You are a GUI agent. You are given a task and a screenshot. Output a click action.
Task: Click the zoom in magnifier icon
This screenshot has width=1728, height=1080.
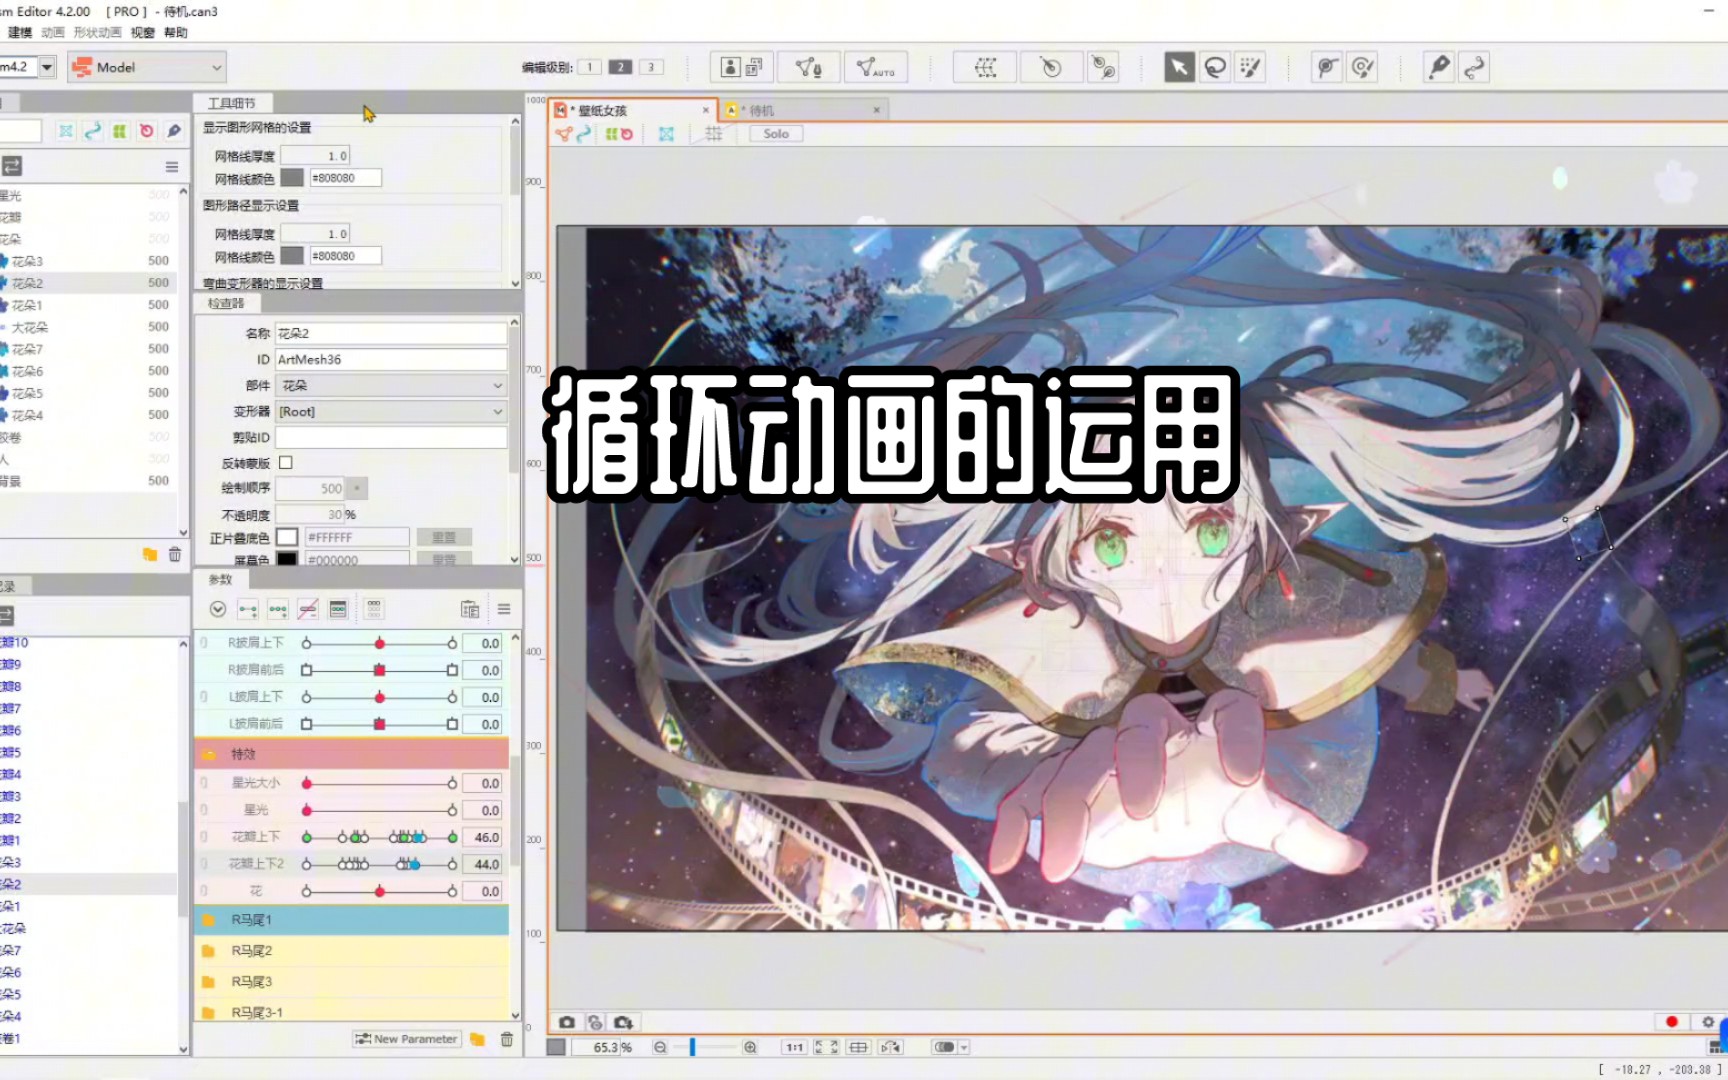pyautogui.click(x=750, y=1047)
